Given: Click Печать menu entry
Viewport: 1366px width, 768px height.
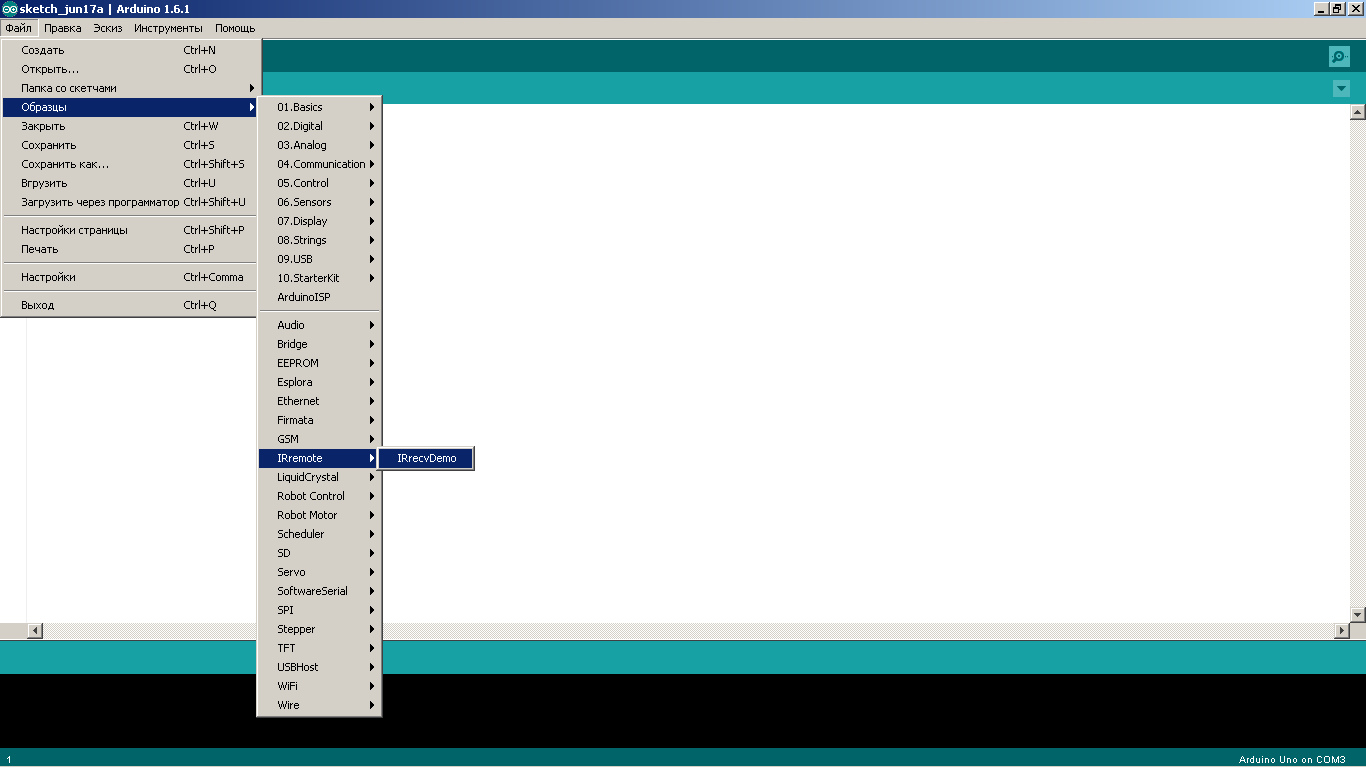Looking at the screenshot, I should (x=130, y=249).
